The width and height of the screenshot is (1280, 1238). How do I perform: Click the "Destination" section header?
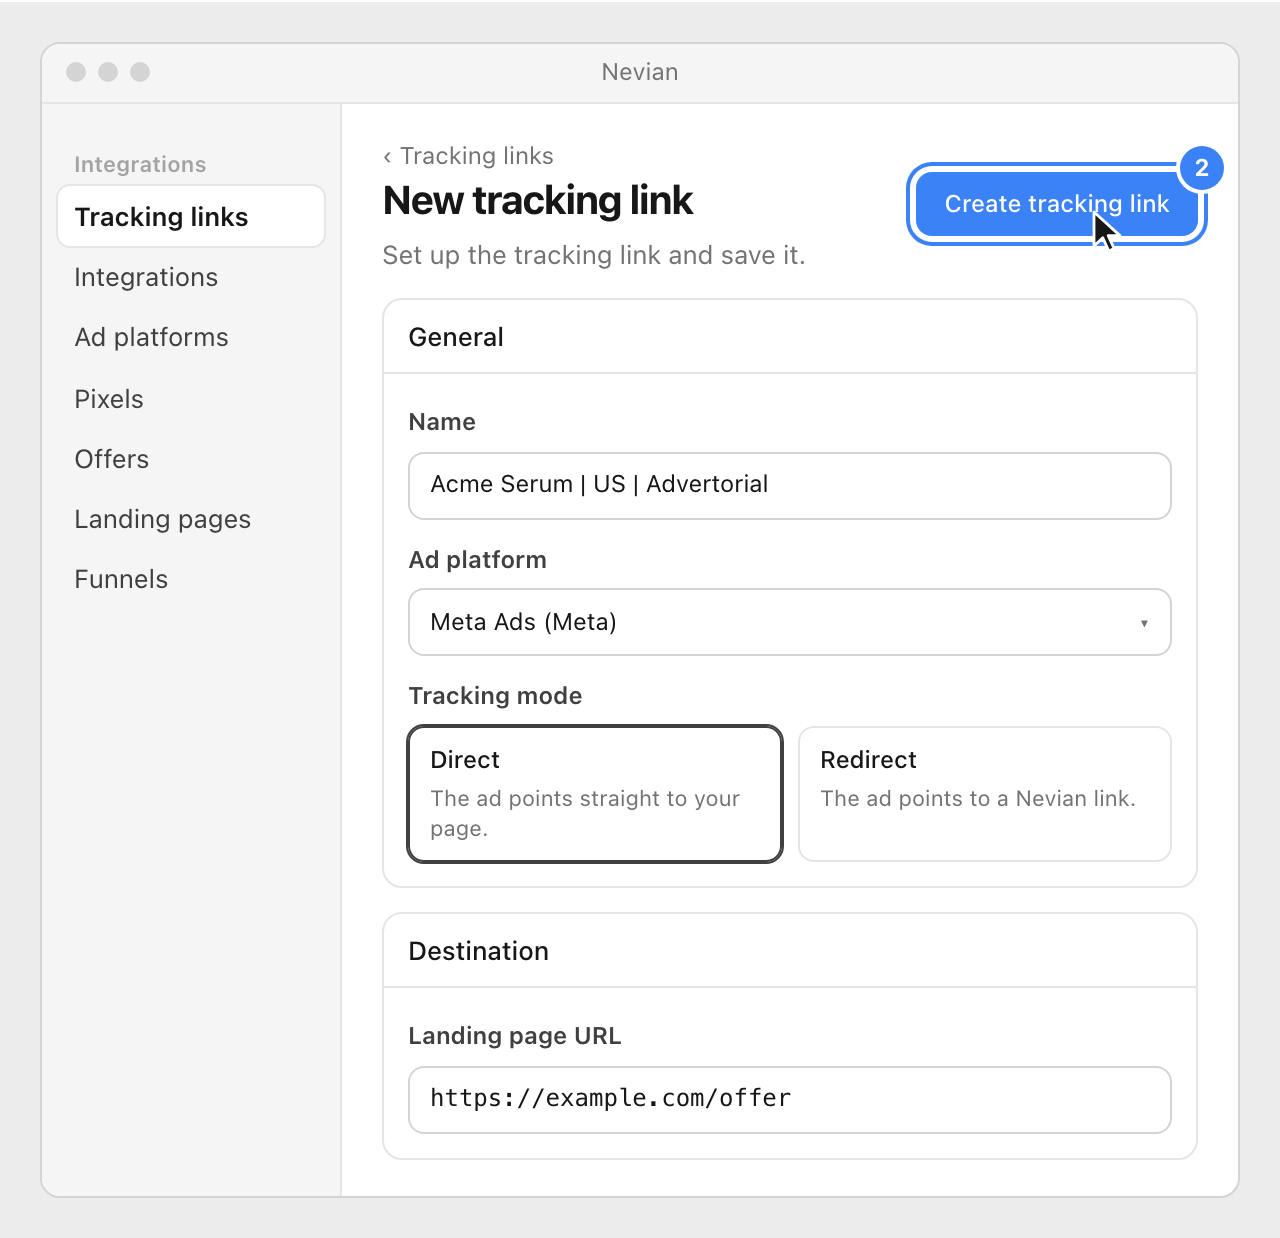click(x=479, y=951)
